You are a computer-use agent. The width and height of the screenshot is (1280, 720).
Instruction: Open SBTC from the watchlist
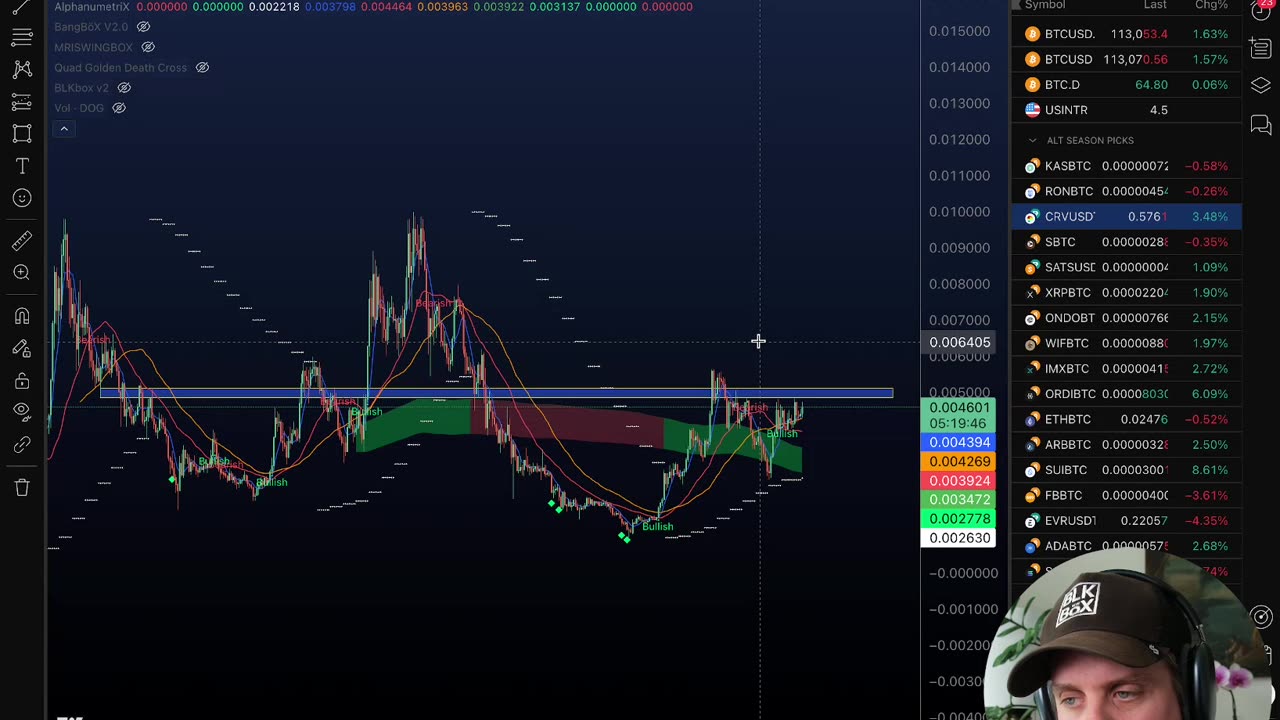1127,242
